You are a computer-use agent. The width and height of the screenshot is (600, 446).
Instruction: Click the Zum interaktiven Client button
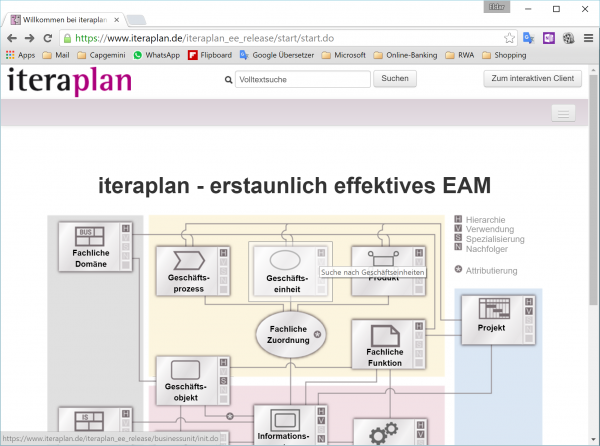(x=532, y=78)
